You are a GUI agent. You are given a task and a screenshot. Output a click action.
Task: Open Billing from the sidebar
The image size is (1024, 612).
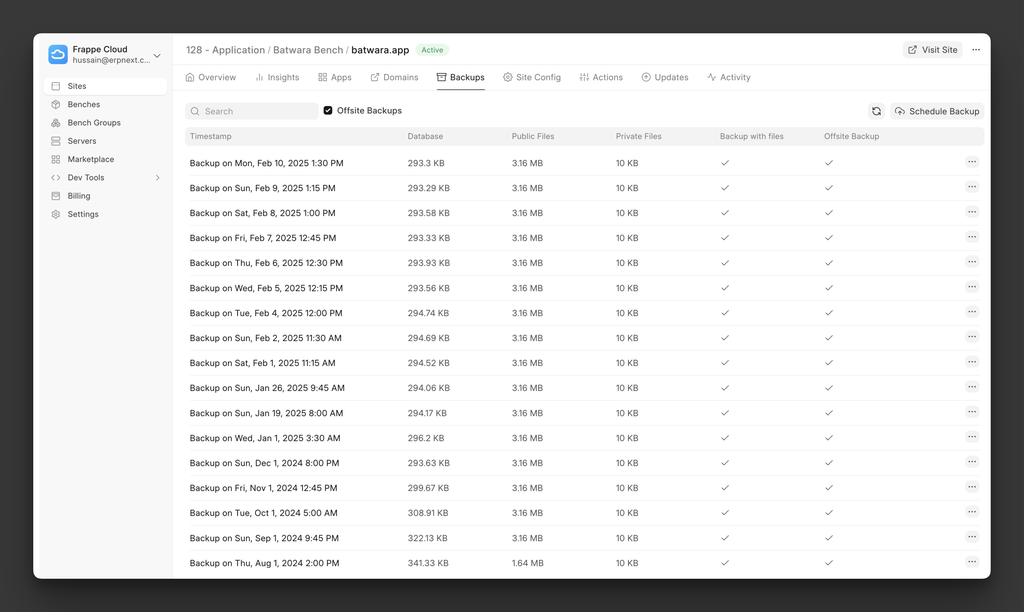(x=78, y=196)
